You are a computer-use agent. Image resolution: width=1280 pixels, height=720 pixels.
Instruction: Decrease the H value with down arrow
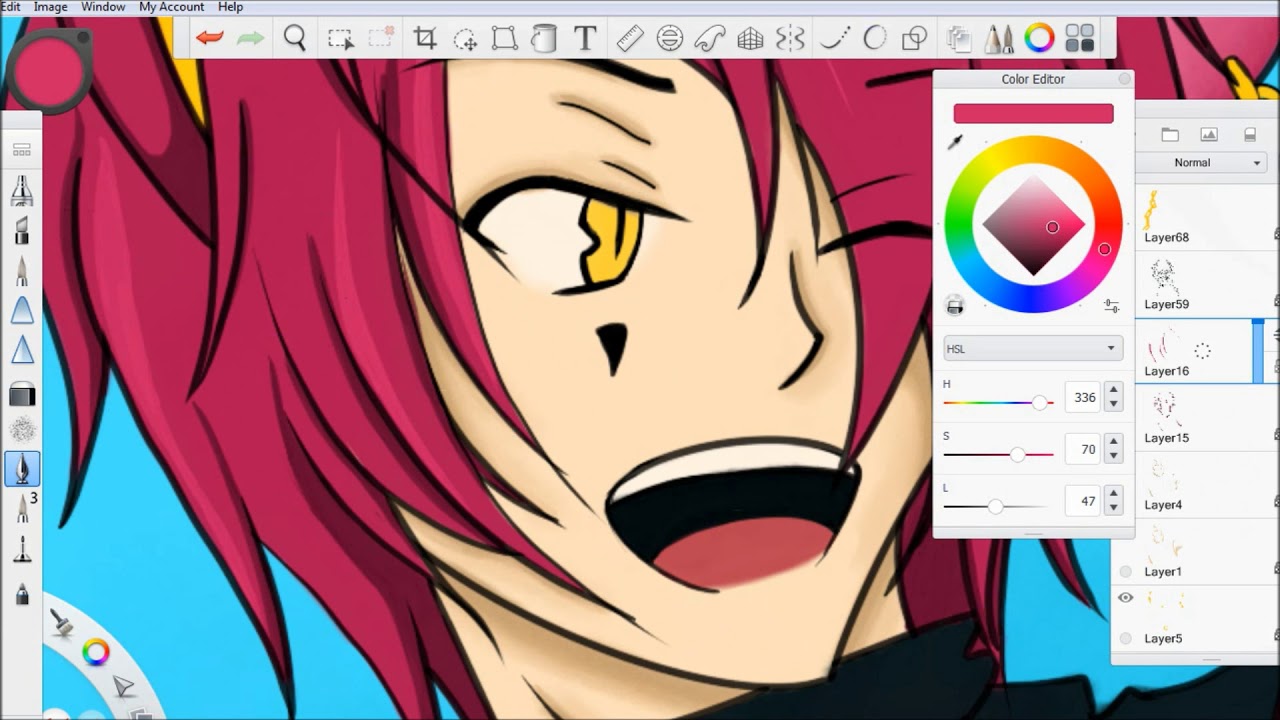tap(1114, 404)
